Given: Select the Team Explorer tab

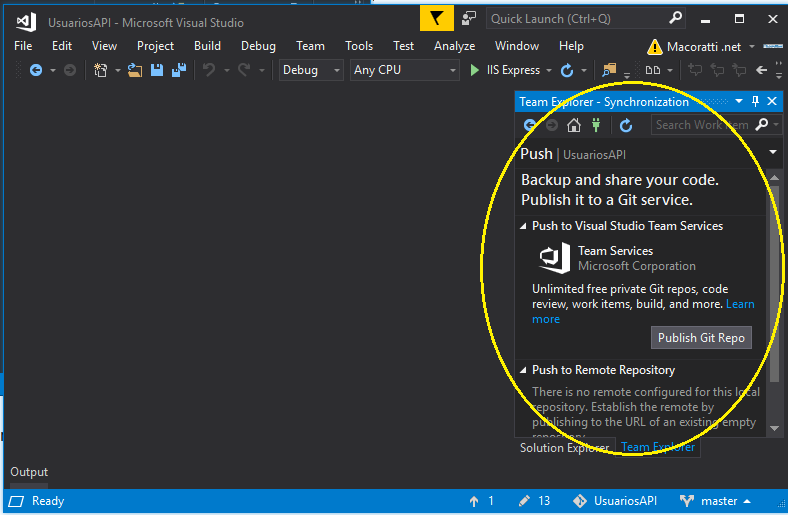Looking at the screenshot, I should [x=658, y=447].
